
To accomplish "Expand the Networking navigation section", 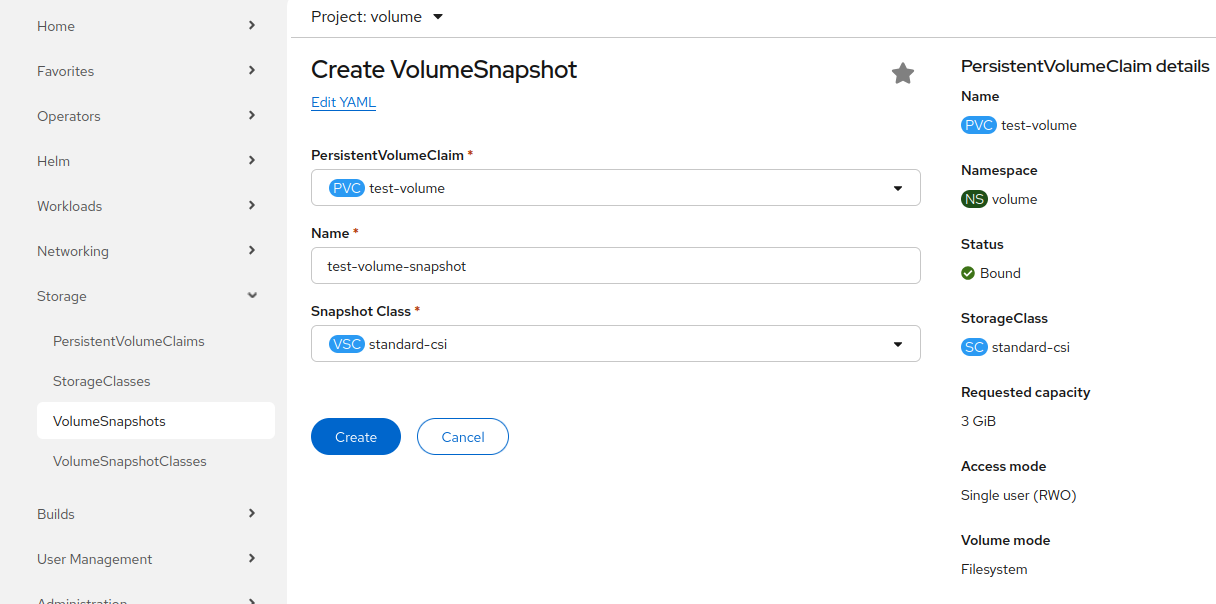I will [145, 251].
